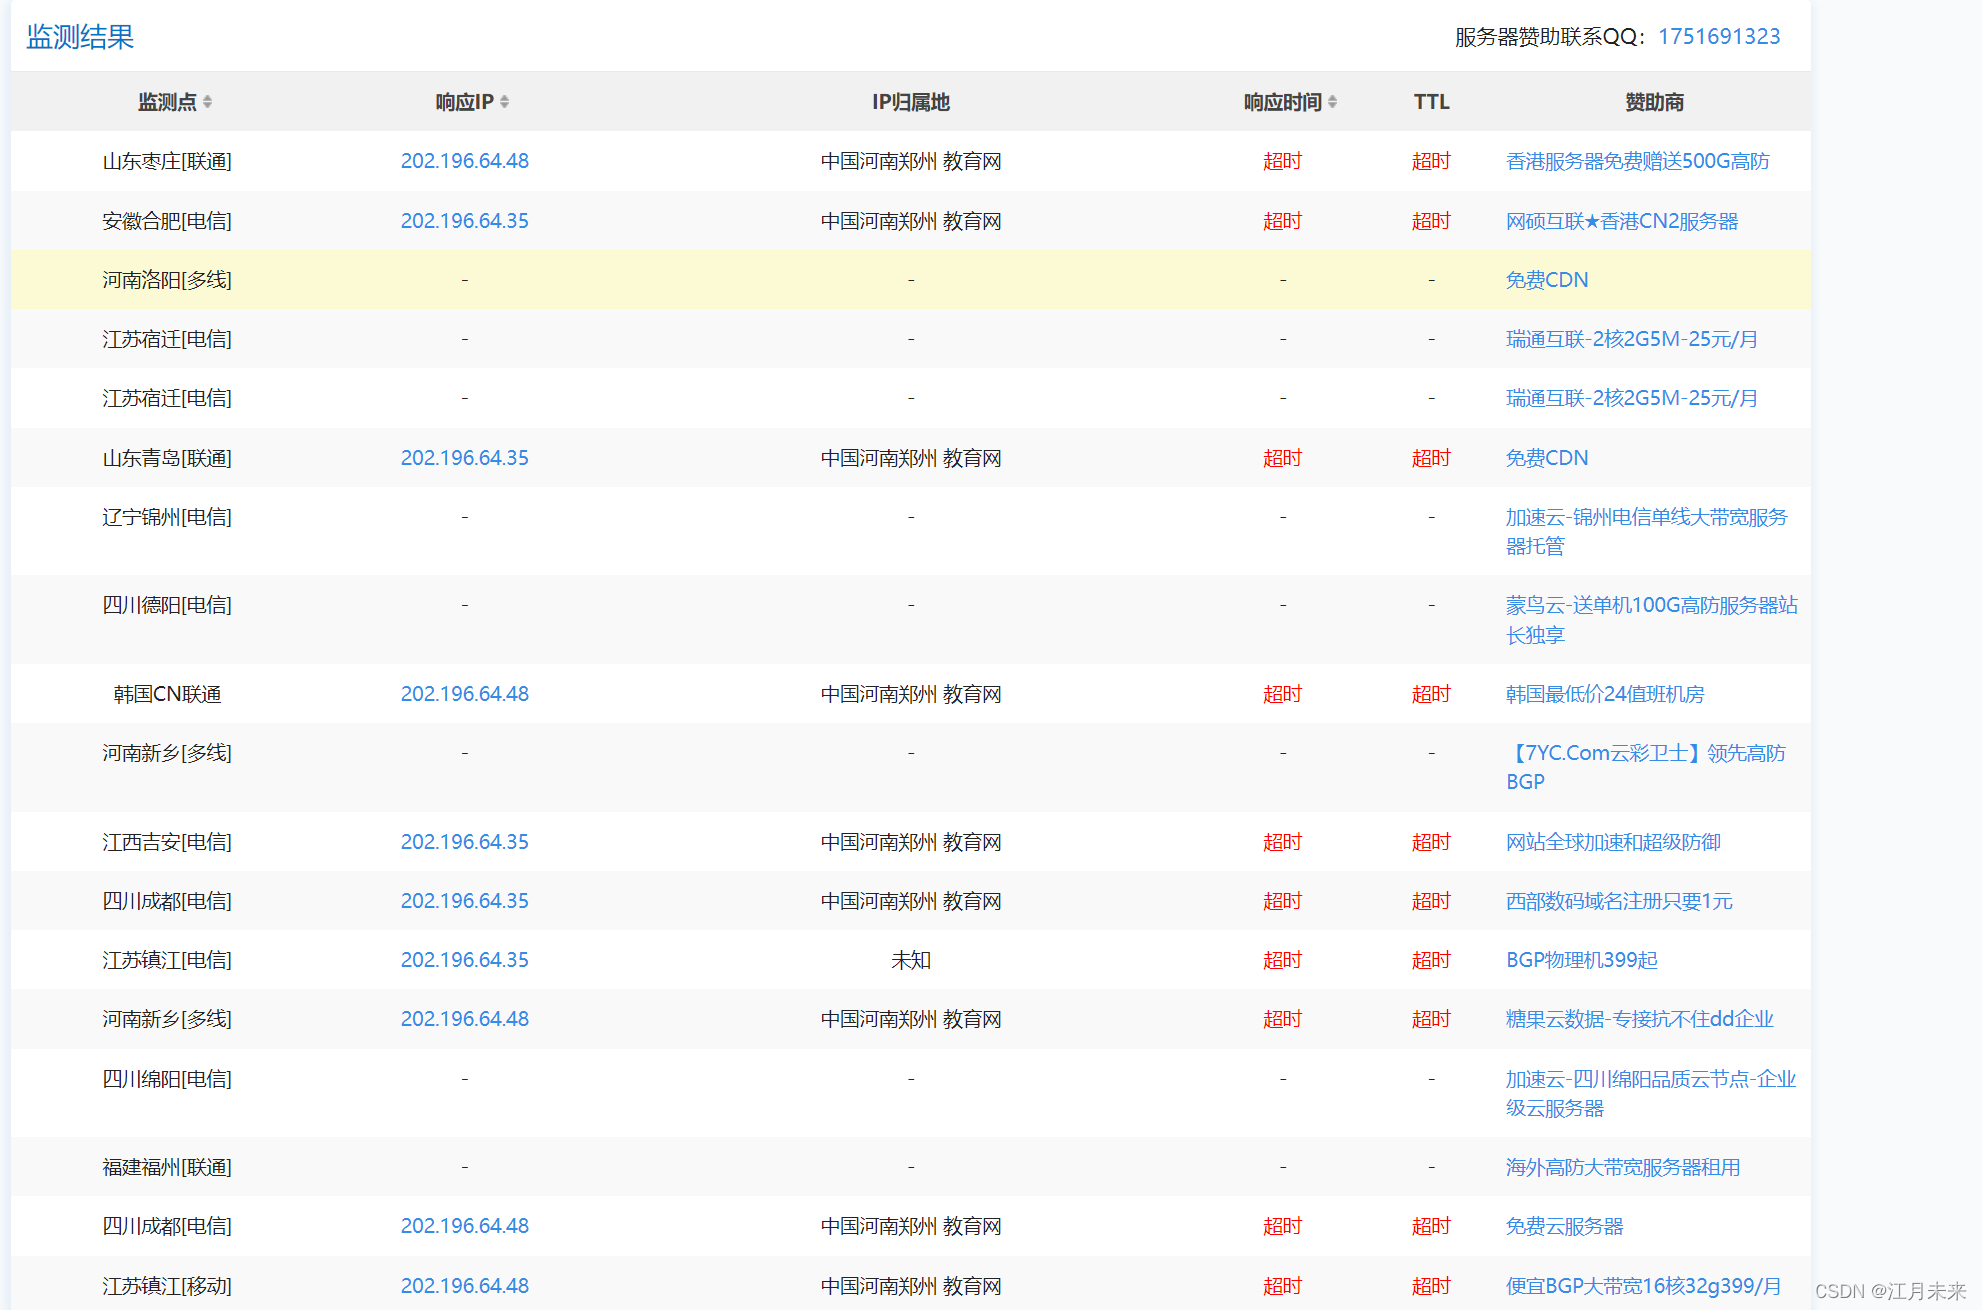Open sponsor link 网硕互联★香港CN2服务器
This screenshot has height=1310, width=1982.
coord(1622,221)
